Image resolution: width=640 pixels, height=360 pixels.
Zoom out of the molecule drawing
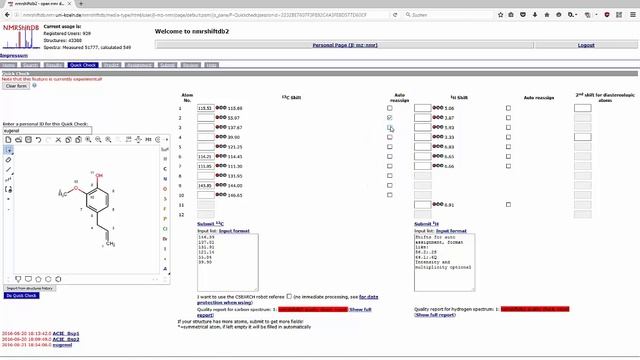pyautogui.click(x=98, y=140)
